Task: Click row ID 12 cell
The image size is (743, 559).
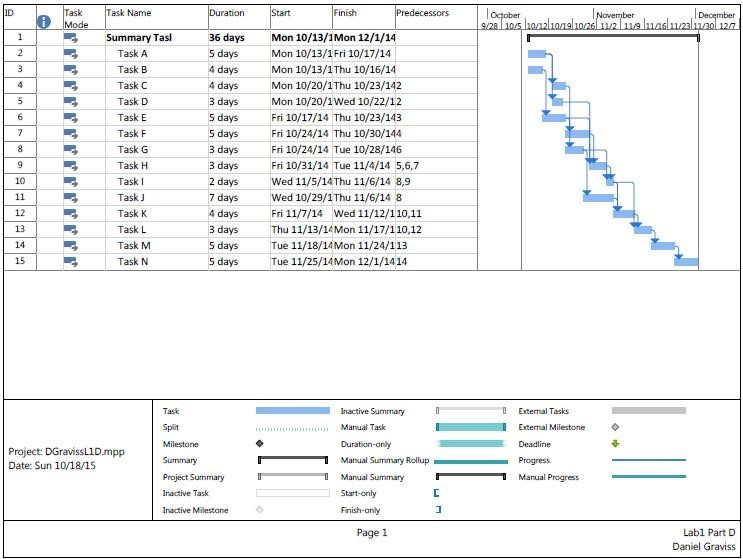Action: coord(20,213)
